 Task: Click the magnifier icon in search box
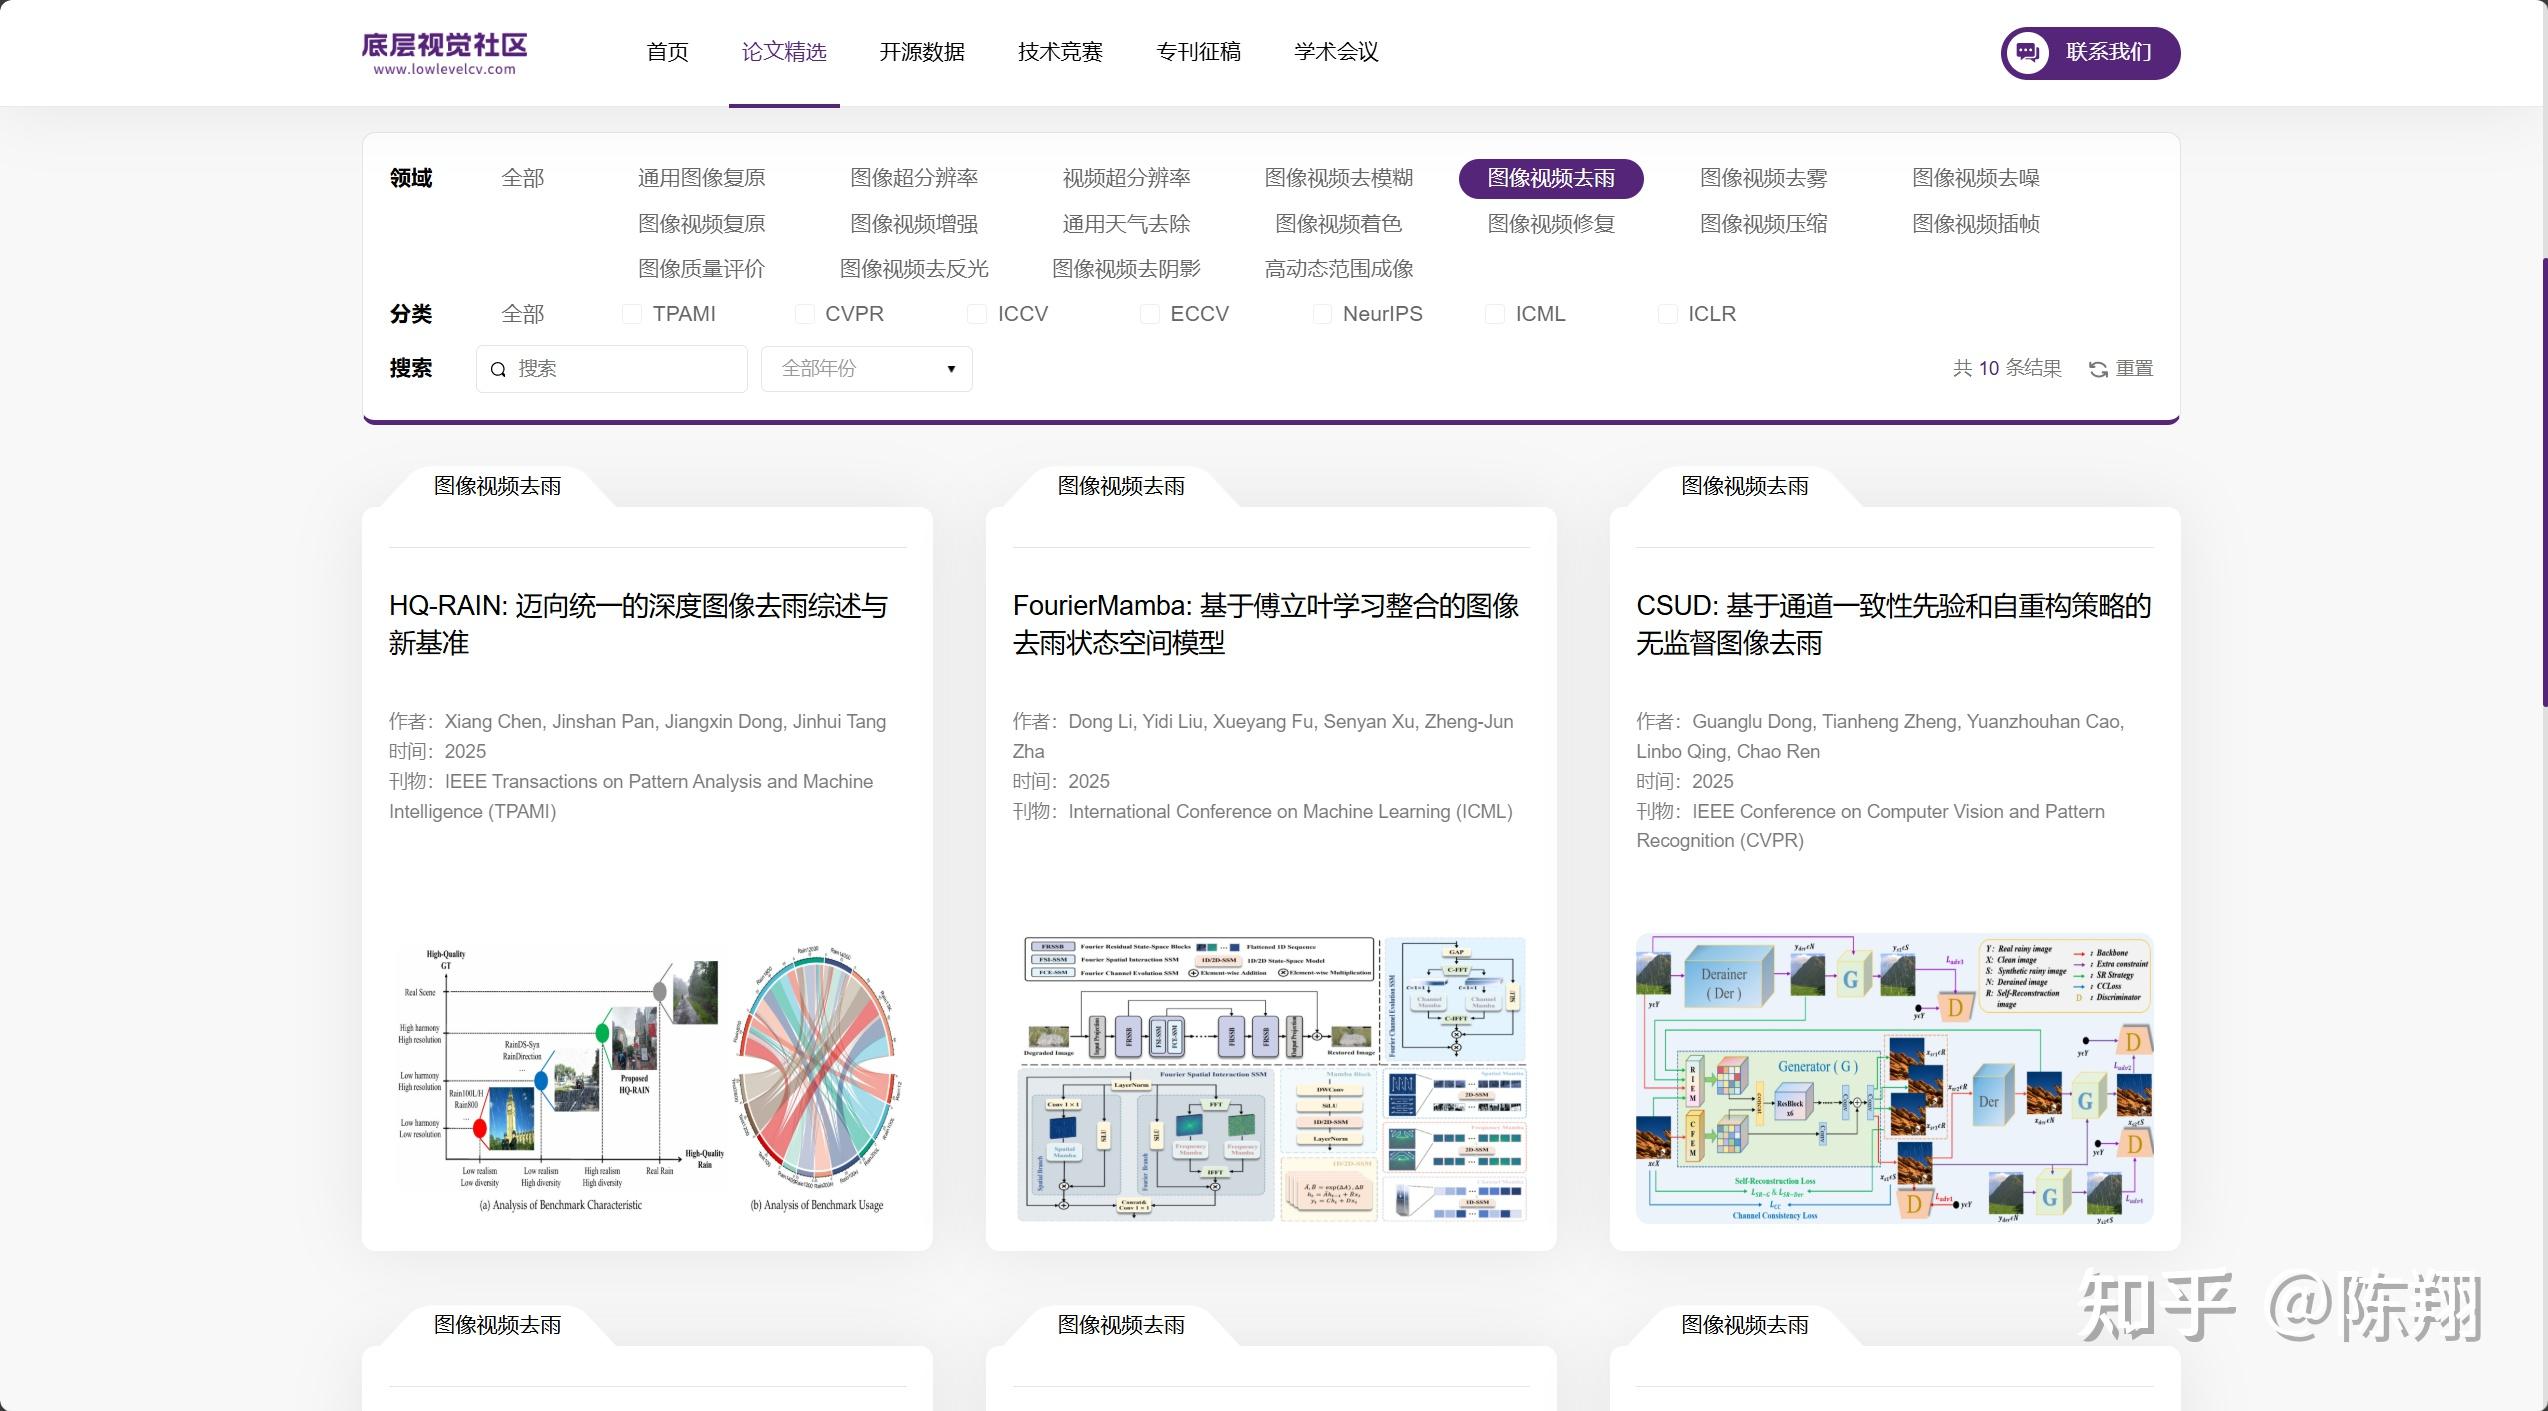498,370
